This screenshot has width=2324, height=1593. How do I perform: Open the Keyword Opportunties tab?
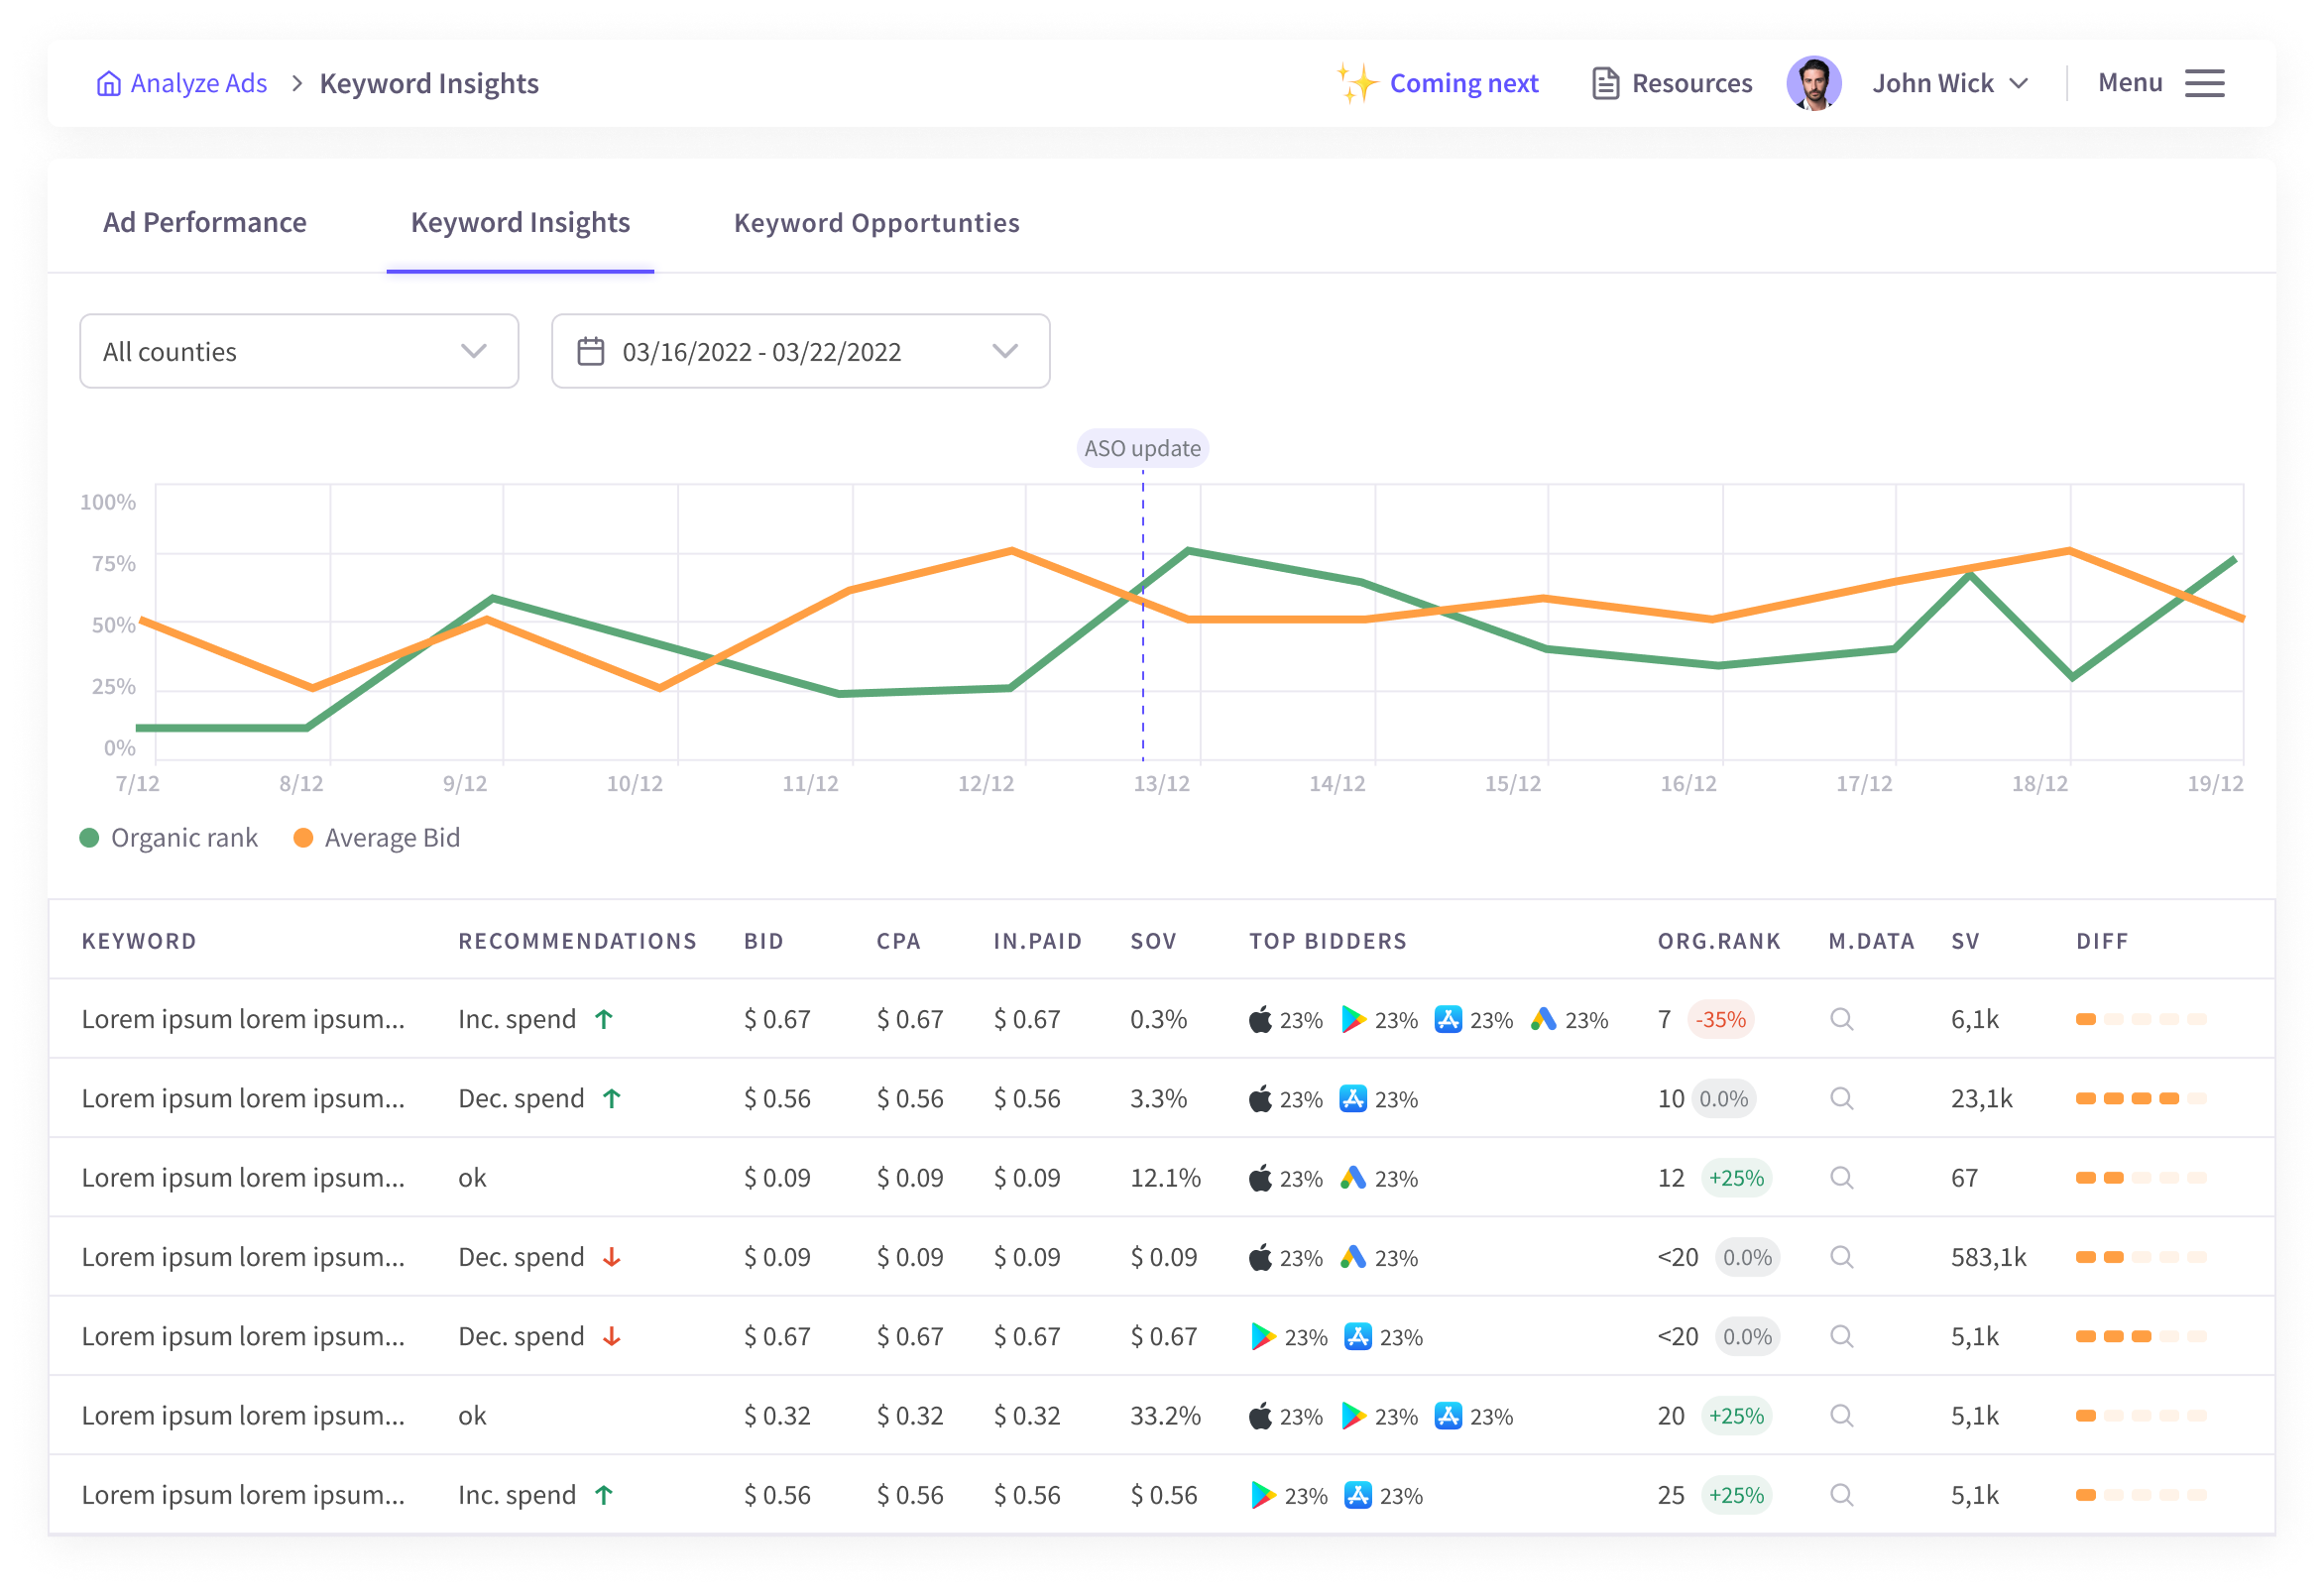coord(876,222)
